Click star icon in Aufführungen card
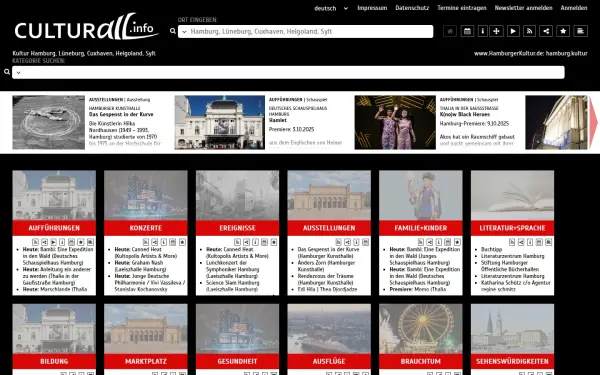 coord(81,242)
